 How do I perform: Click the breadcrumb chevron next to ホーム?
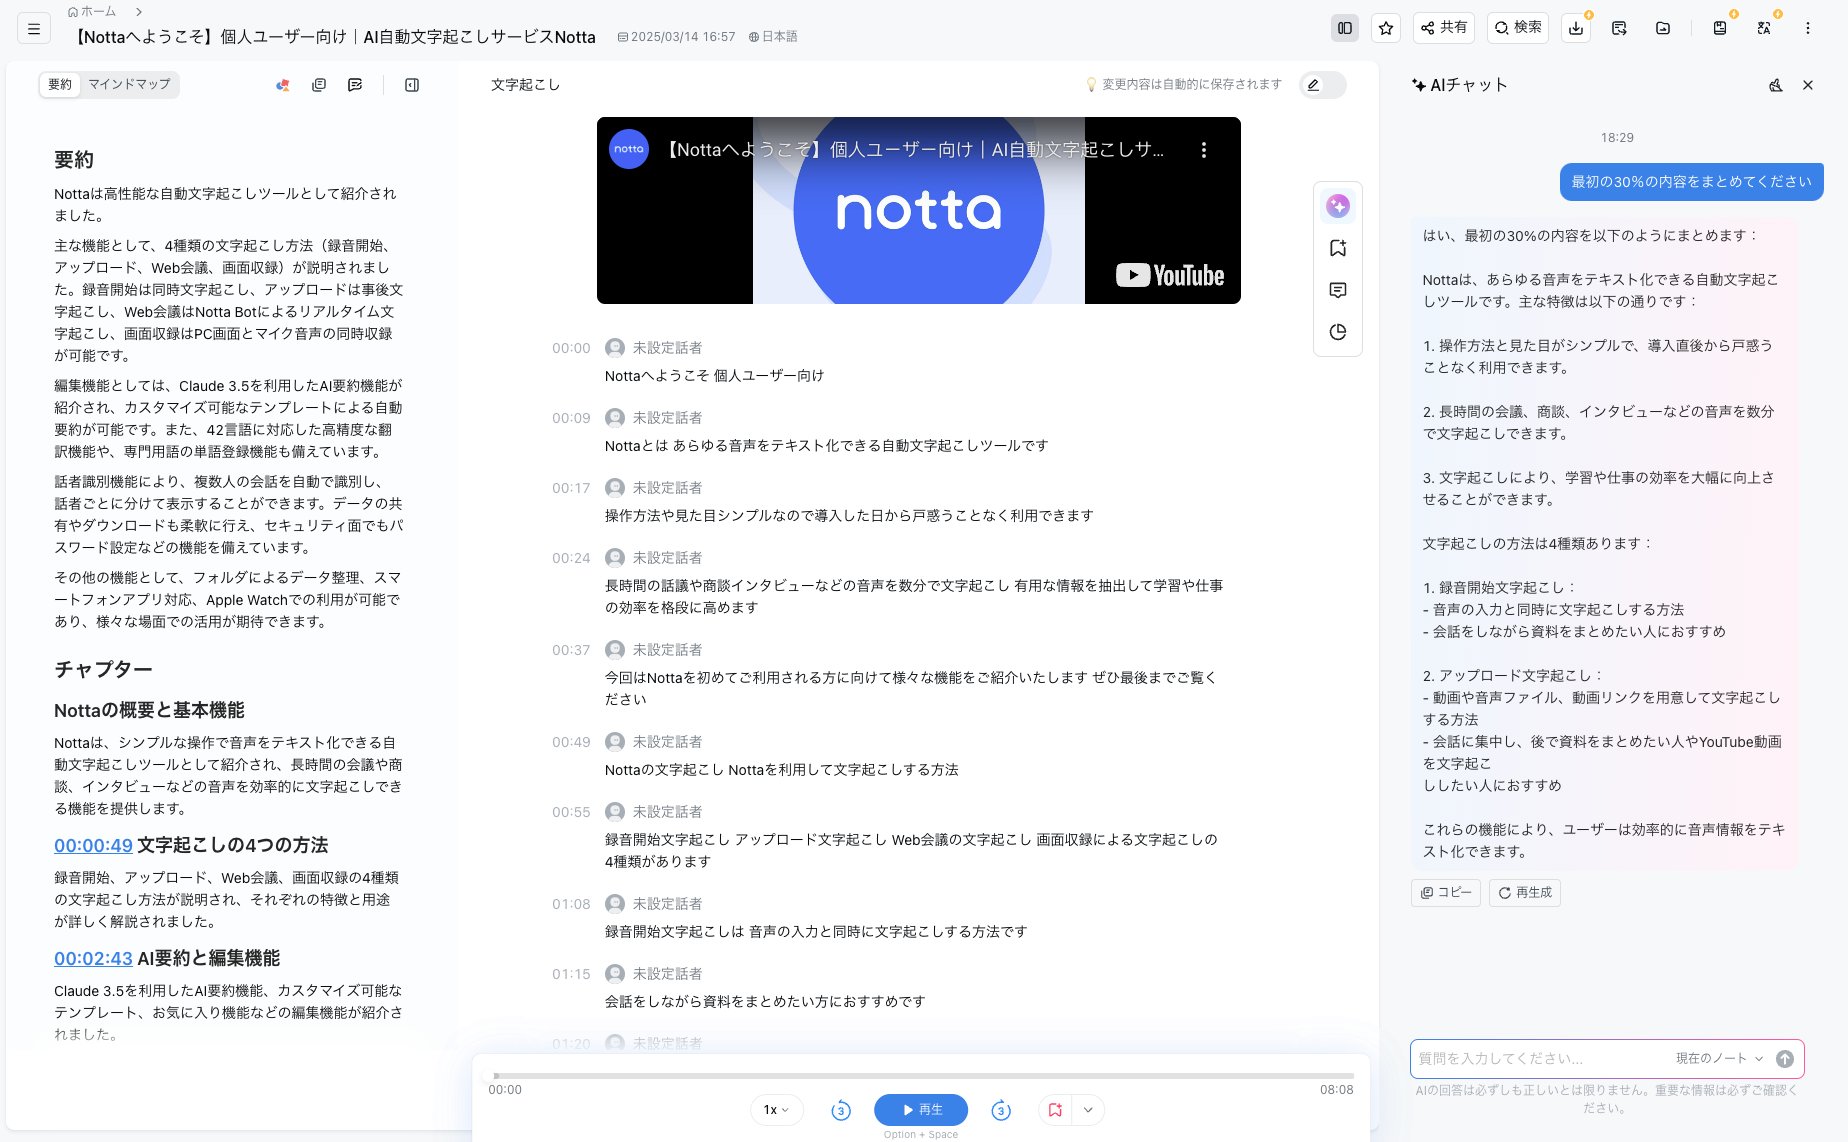(139, 12)
